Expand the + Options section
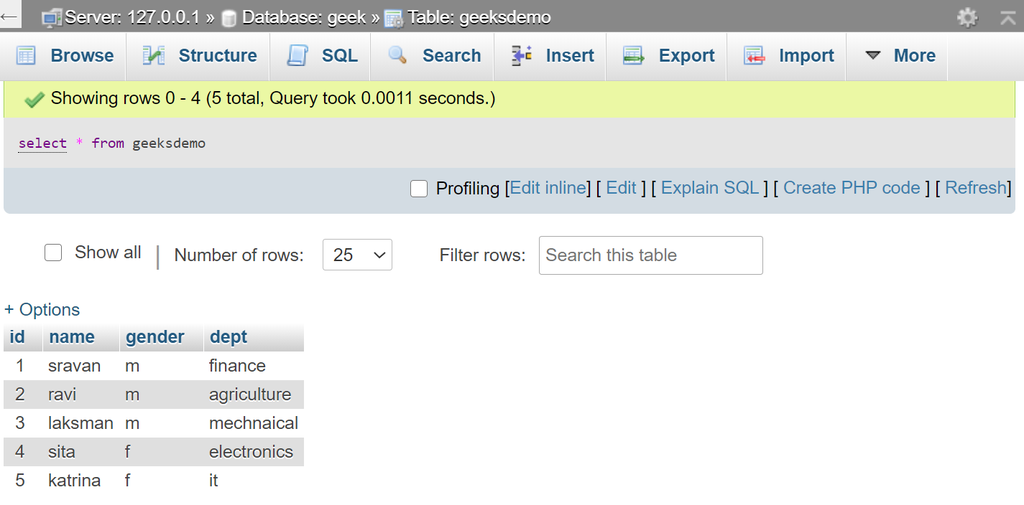Image resolution: width=1024 pixels, height=505 pixels. (x=42, y=310)
